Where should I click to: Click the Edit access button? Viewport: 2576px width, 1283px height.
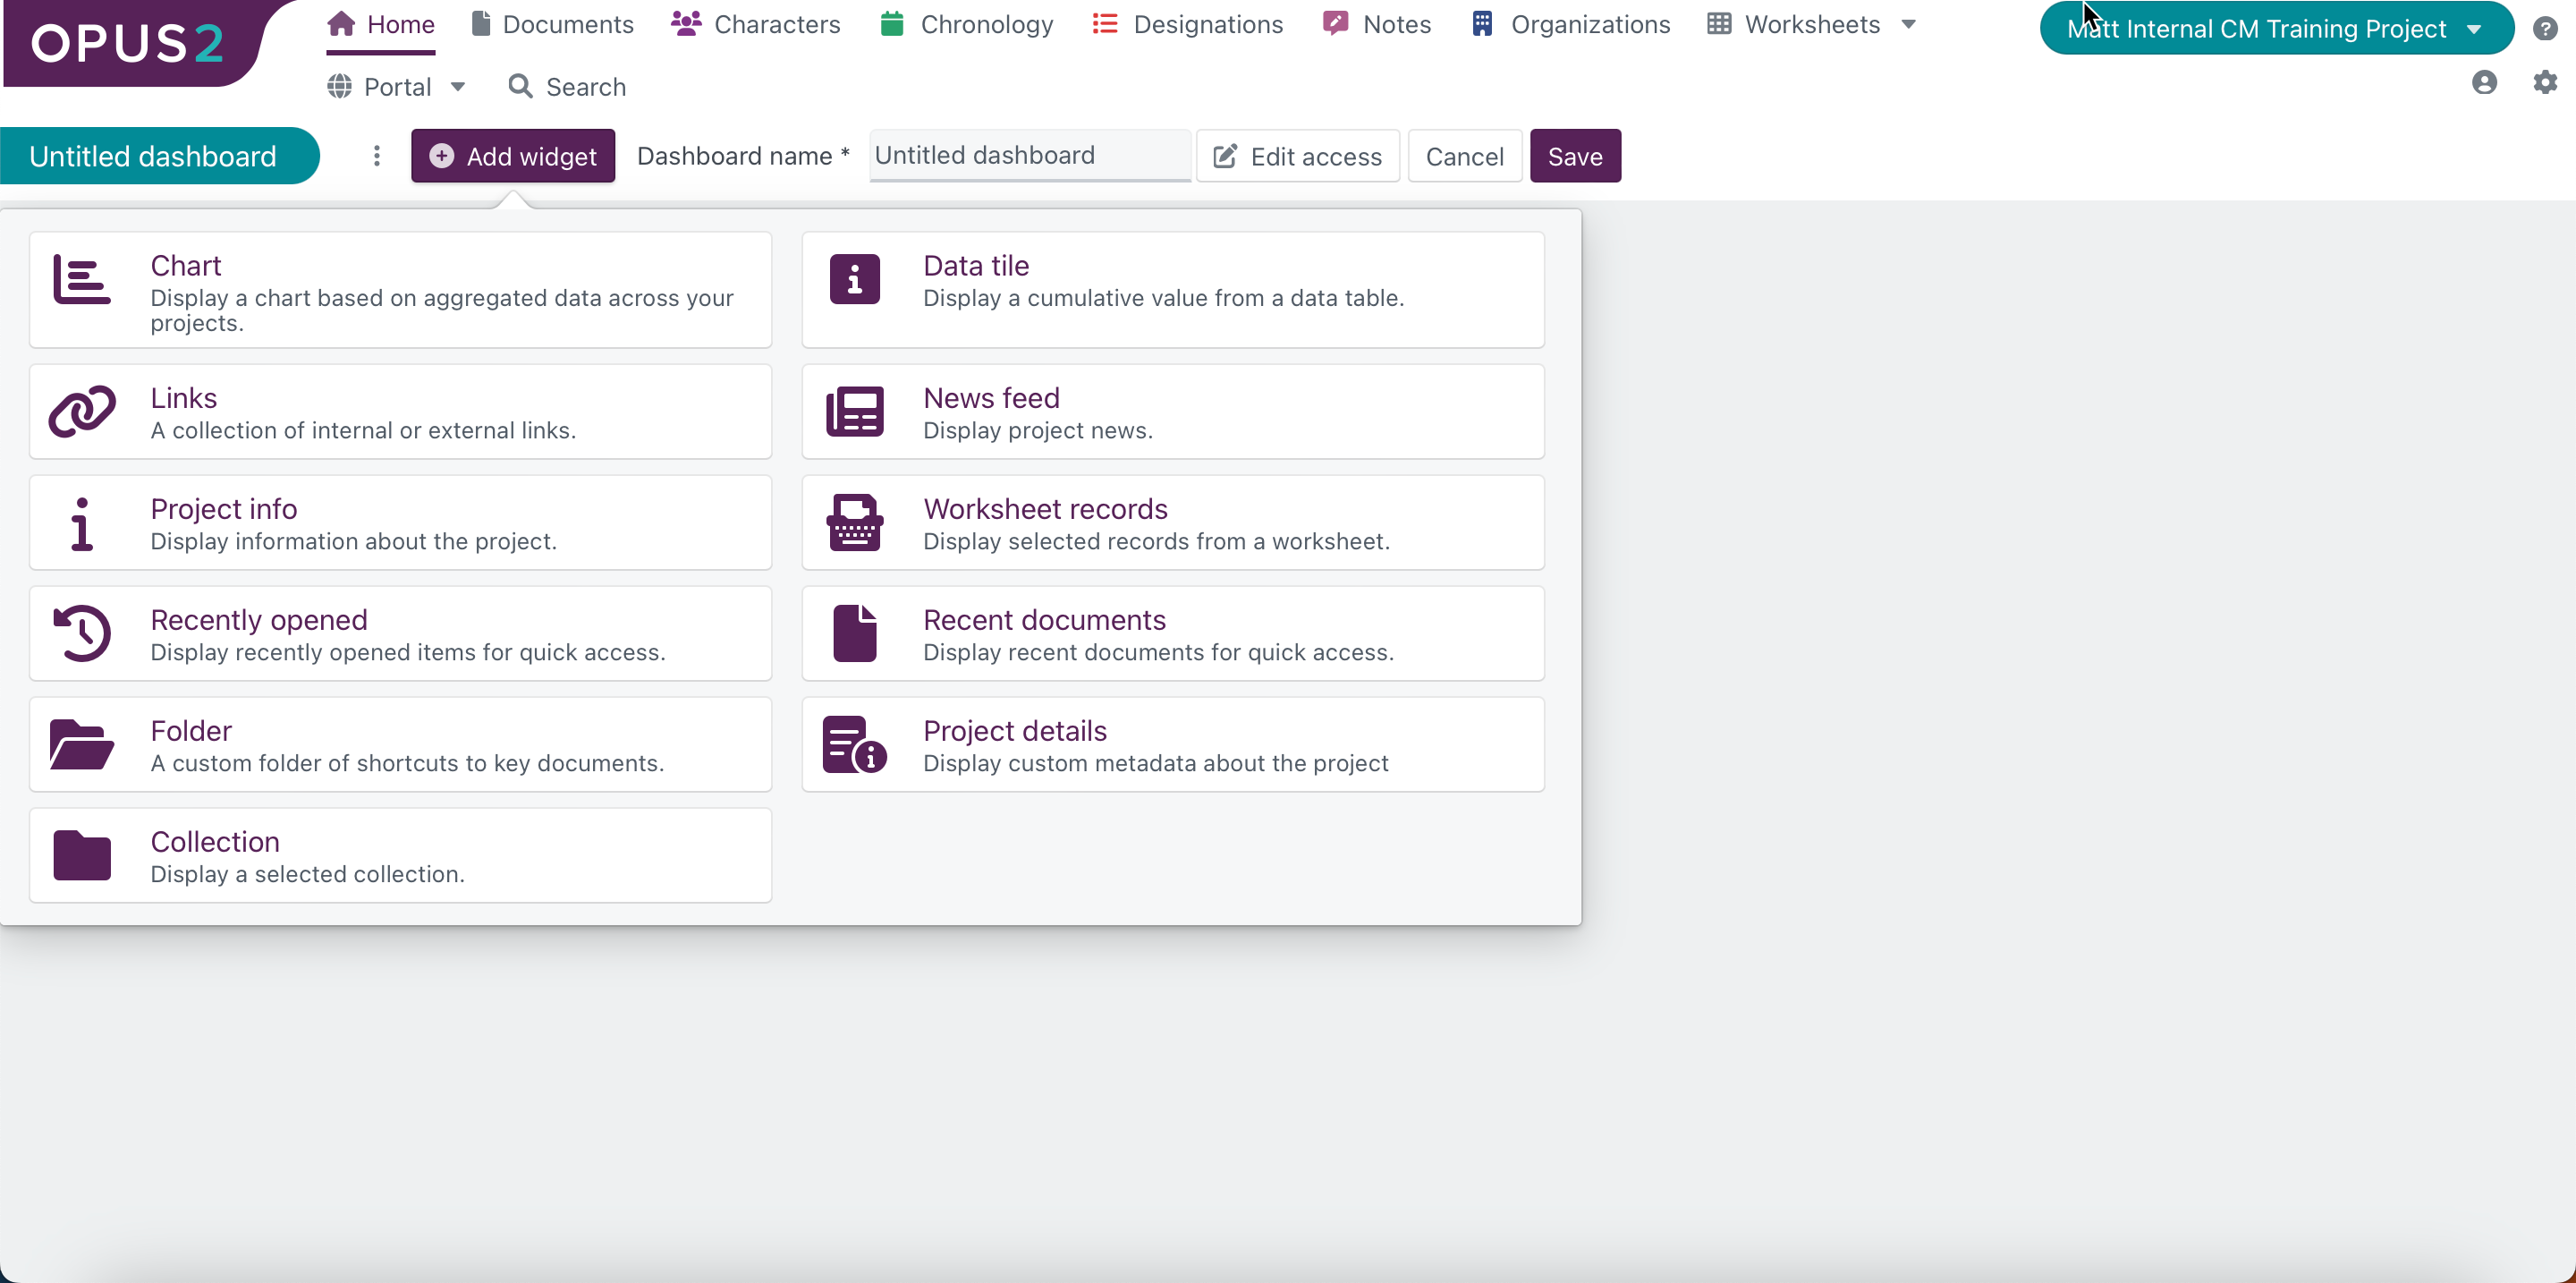[1297, 156]
